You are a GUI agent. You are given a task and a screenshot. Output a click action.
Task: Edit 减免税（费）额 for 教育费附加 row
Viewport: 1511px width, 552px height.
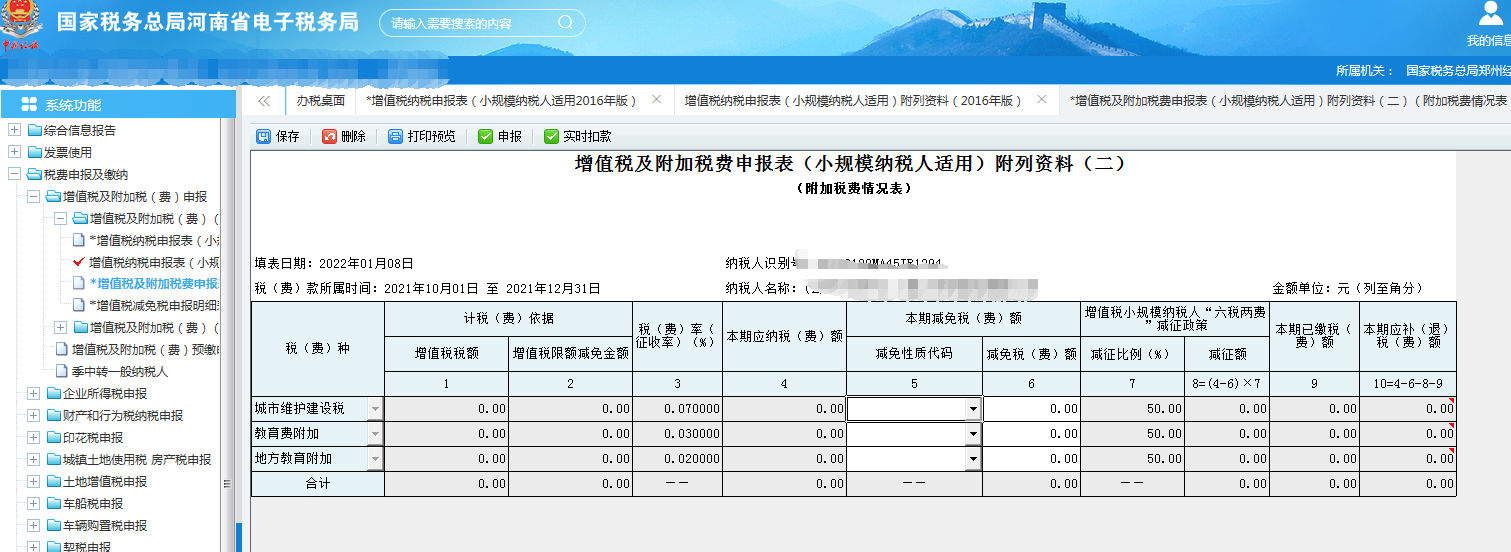point(1031,433)
